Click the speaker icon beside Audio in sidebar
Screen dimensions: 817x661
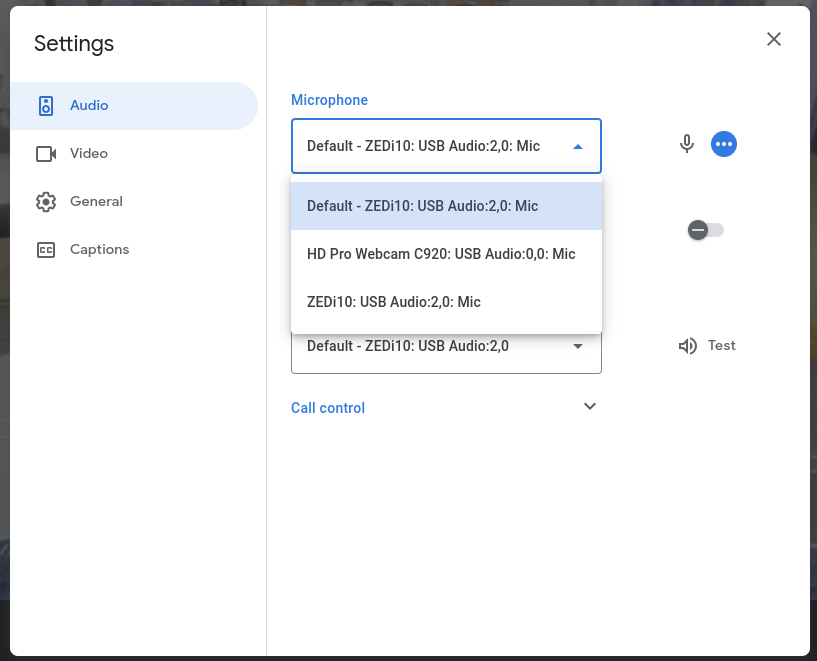[46, 106]
